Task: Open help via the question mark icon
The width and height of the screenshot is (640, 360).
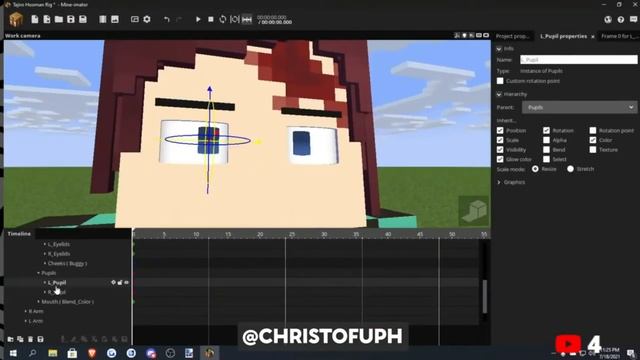Action: tap(621, 20)
